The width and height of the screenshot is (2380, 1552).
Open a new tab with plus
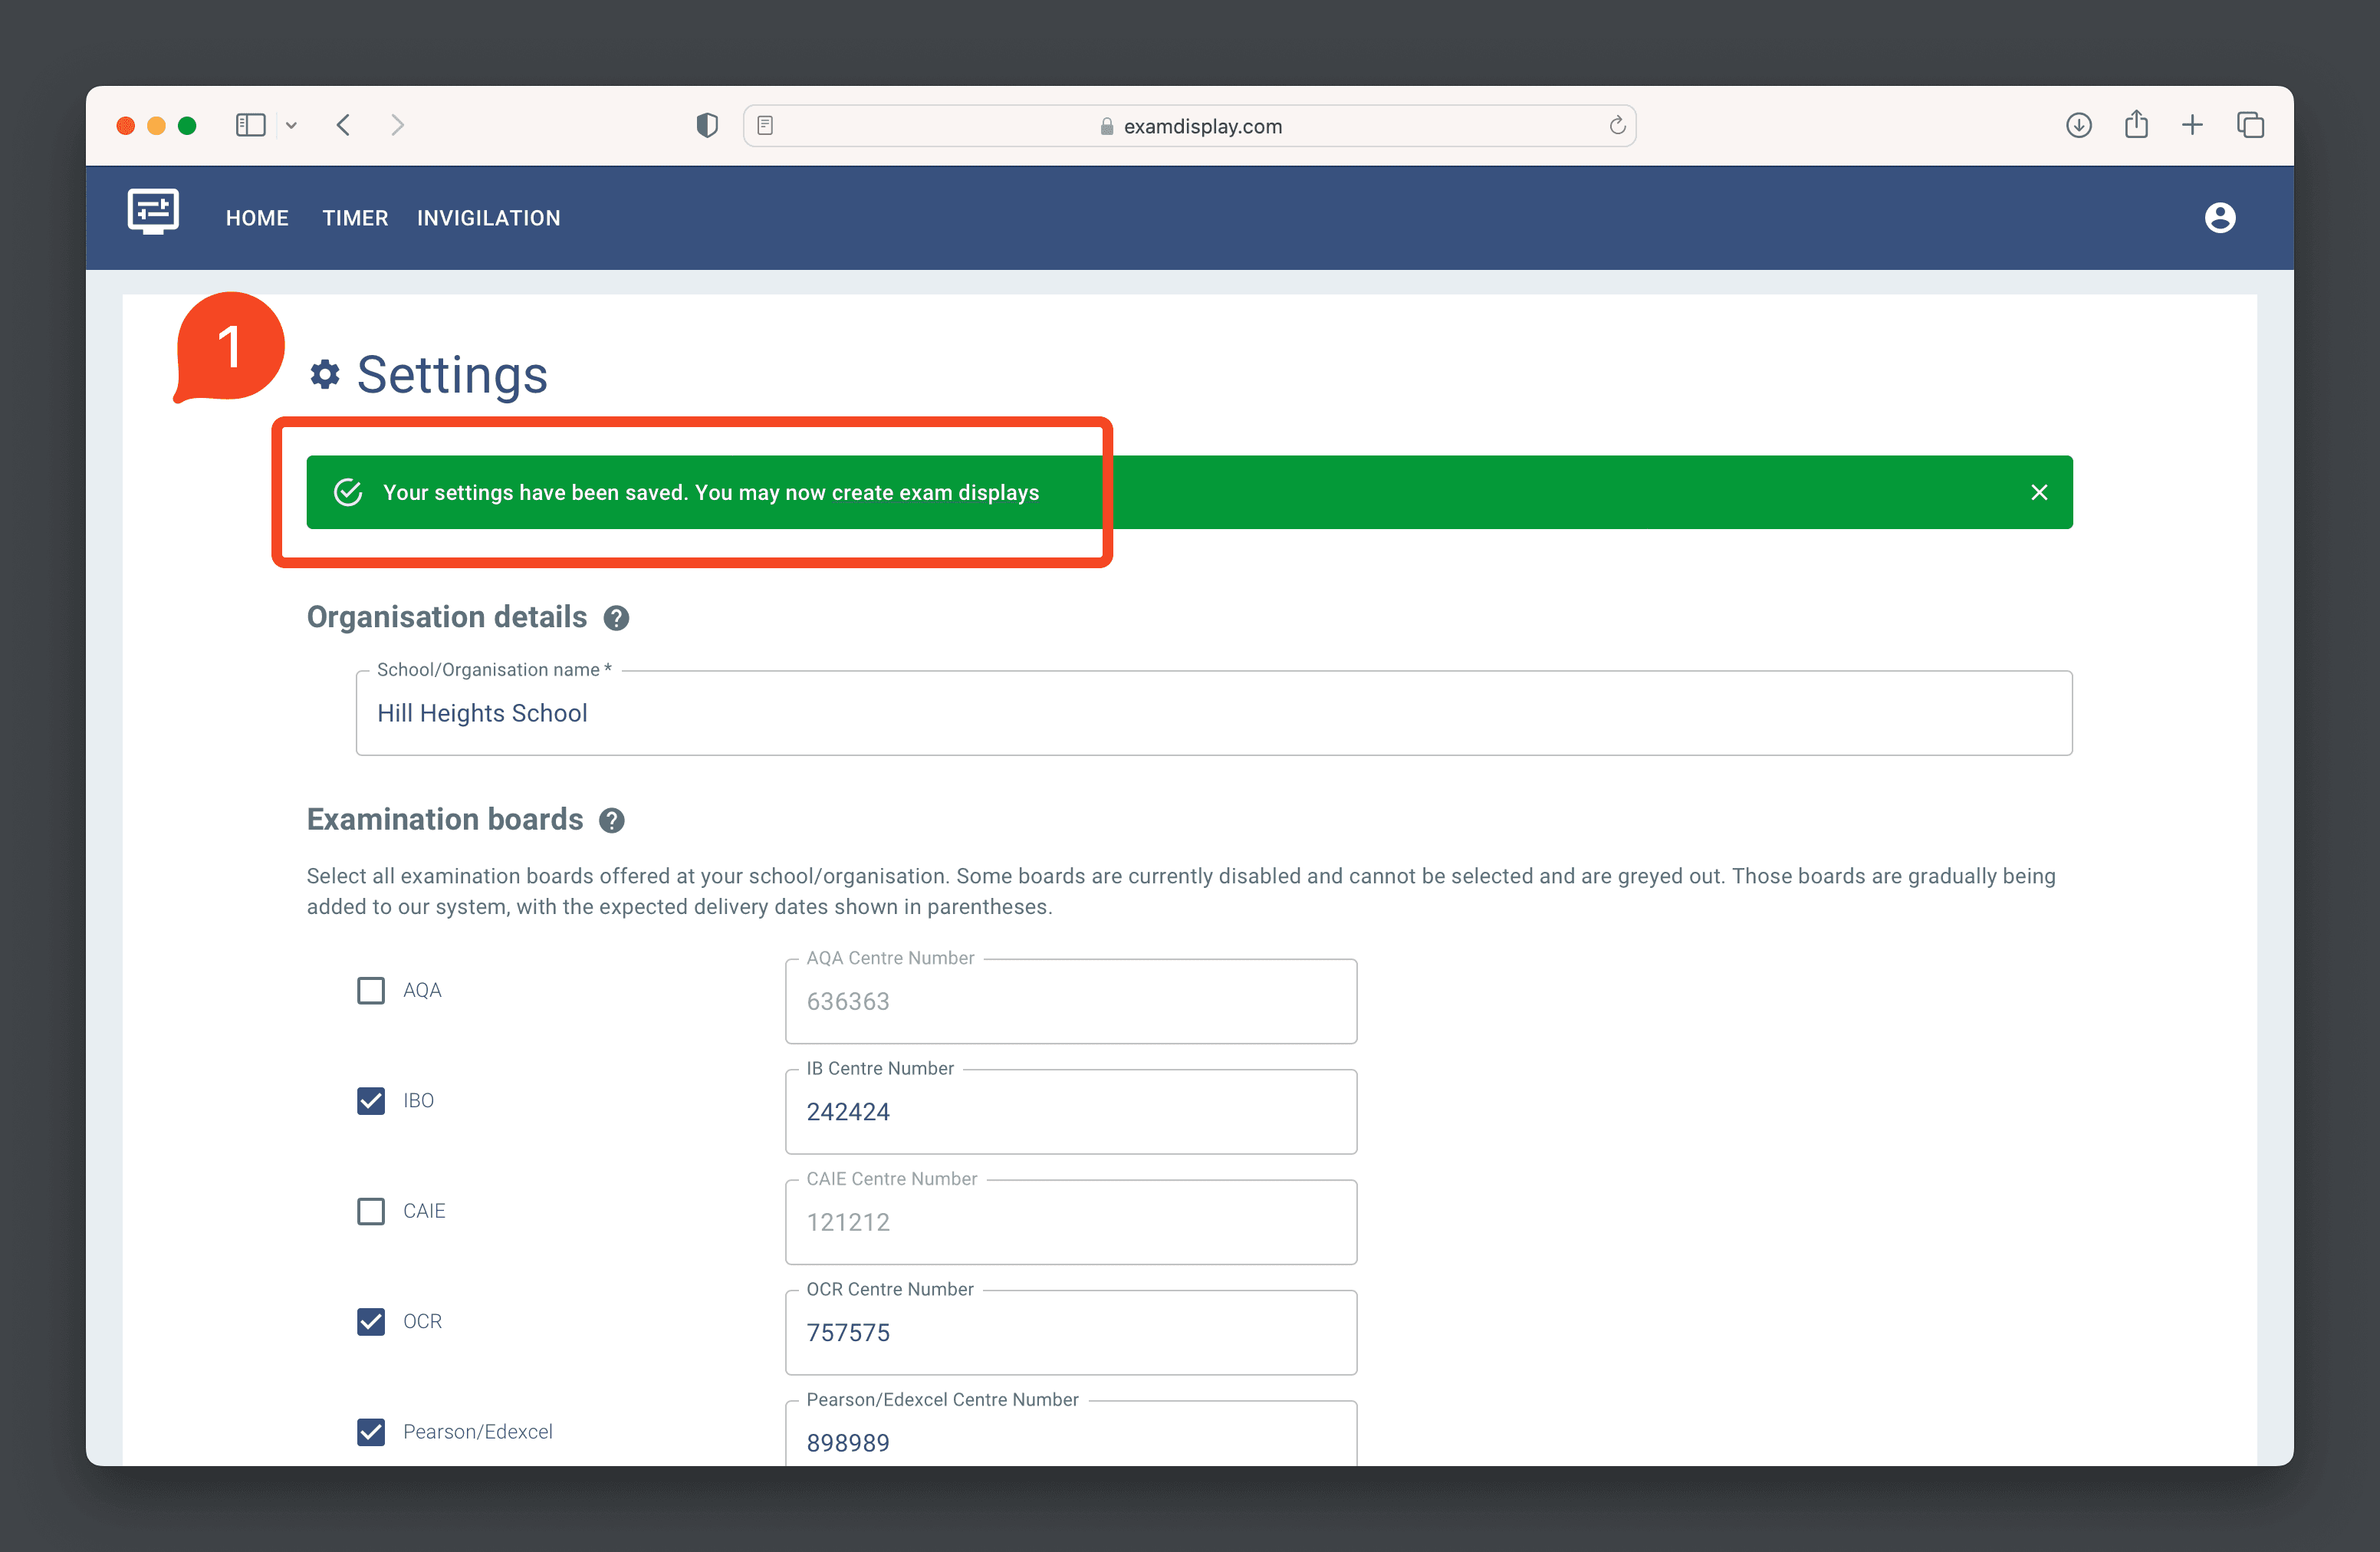point(2192,125)
